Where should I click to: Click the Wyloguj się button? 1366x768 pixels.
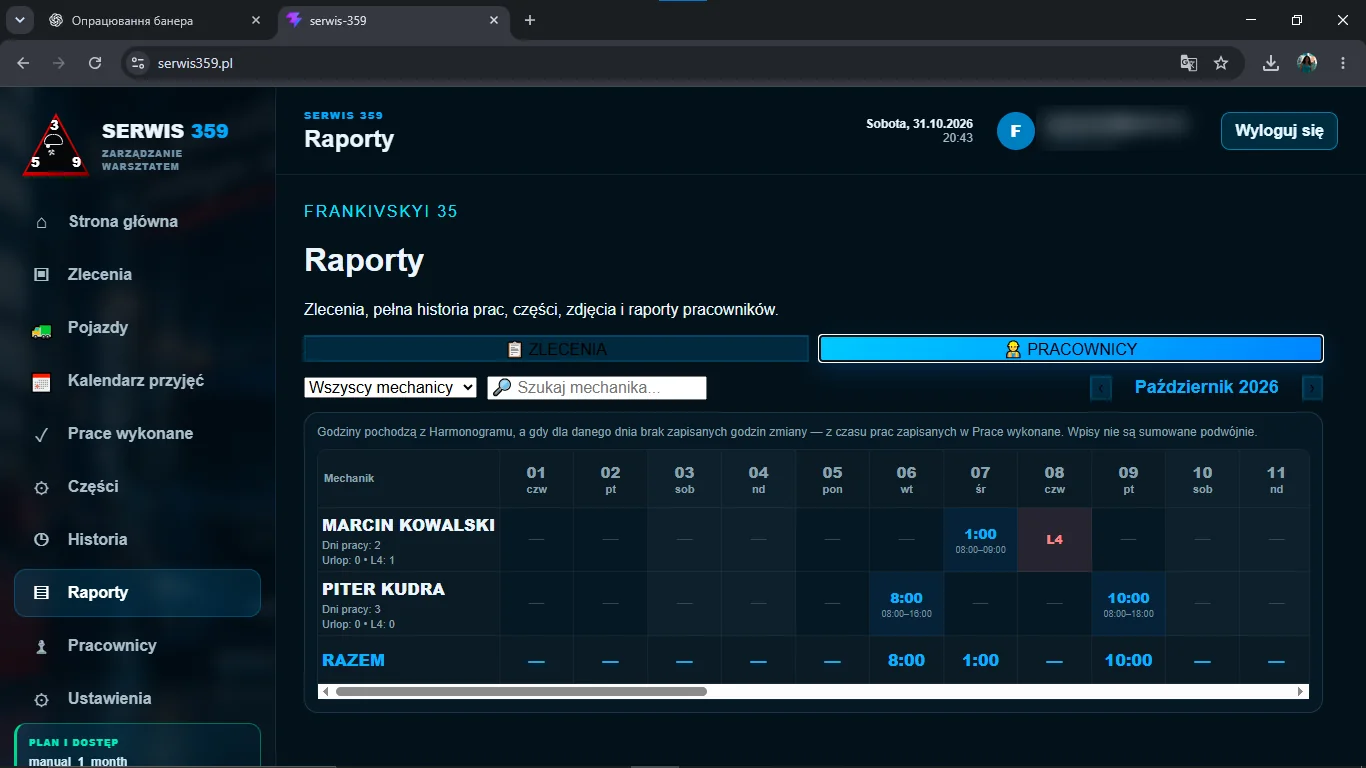[1279, 131]
